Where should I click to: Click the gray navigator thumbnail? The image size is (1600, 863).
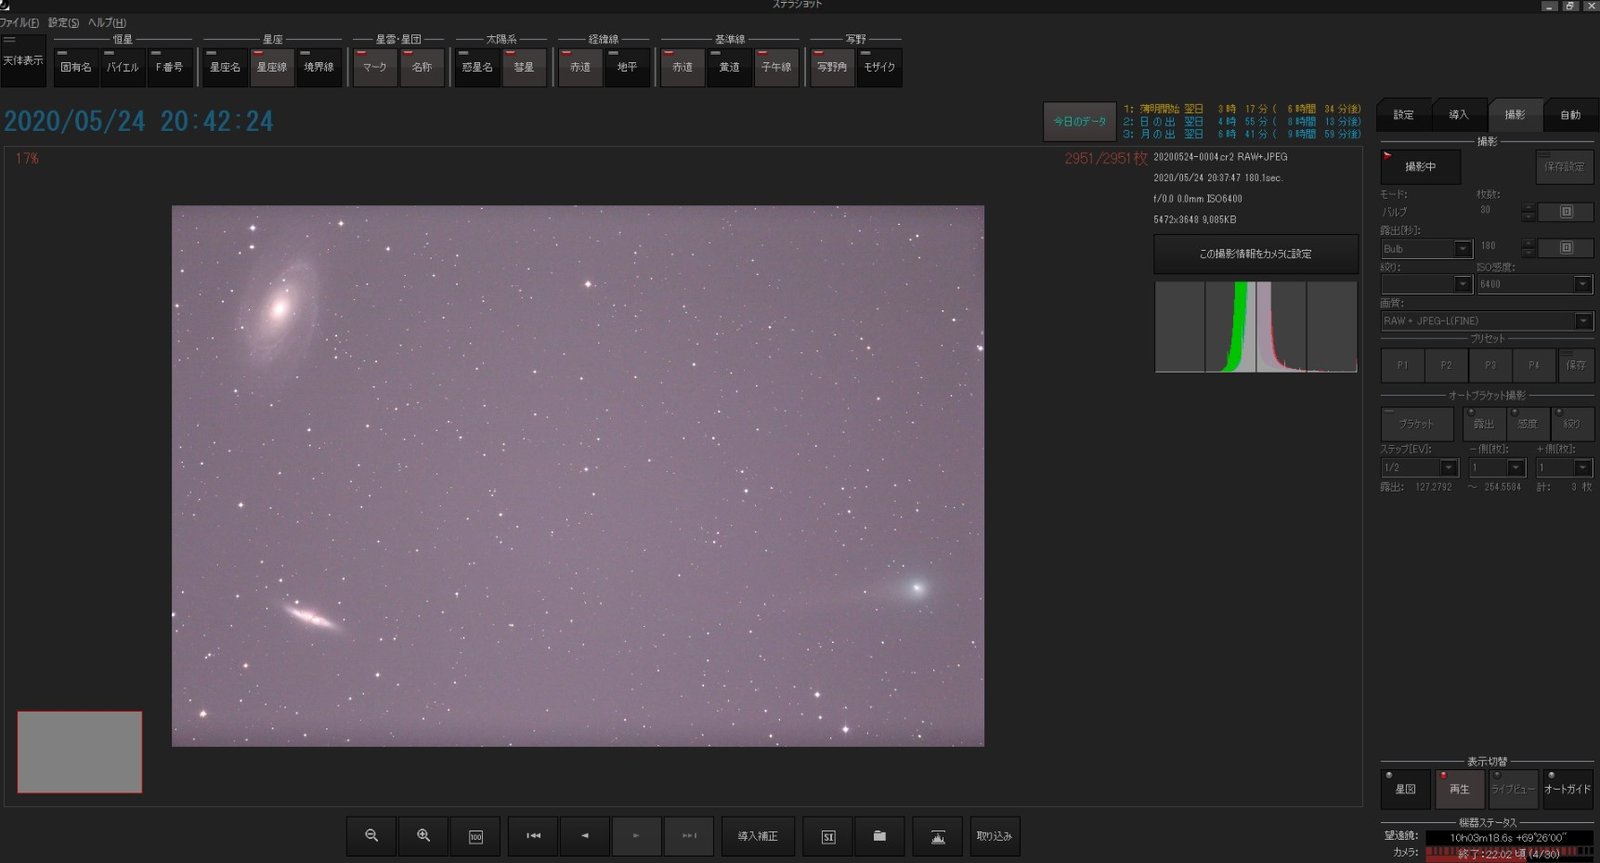(80, 752)
